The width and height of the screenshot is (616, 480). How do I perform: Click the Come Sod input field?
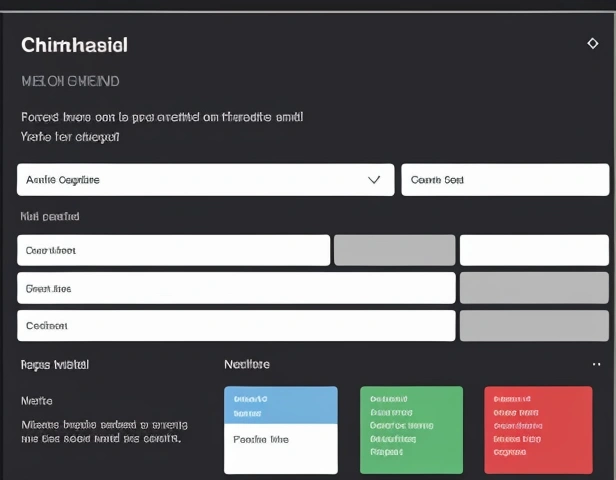click(505, 180)
